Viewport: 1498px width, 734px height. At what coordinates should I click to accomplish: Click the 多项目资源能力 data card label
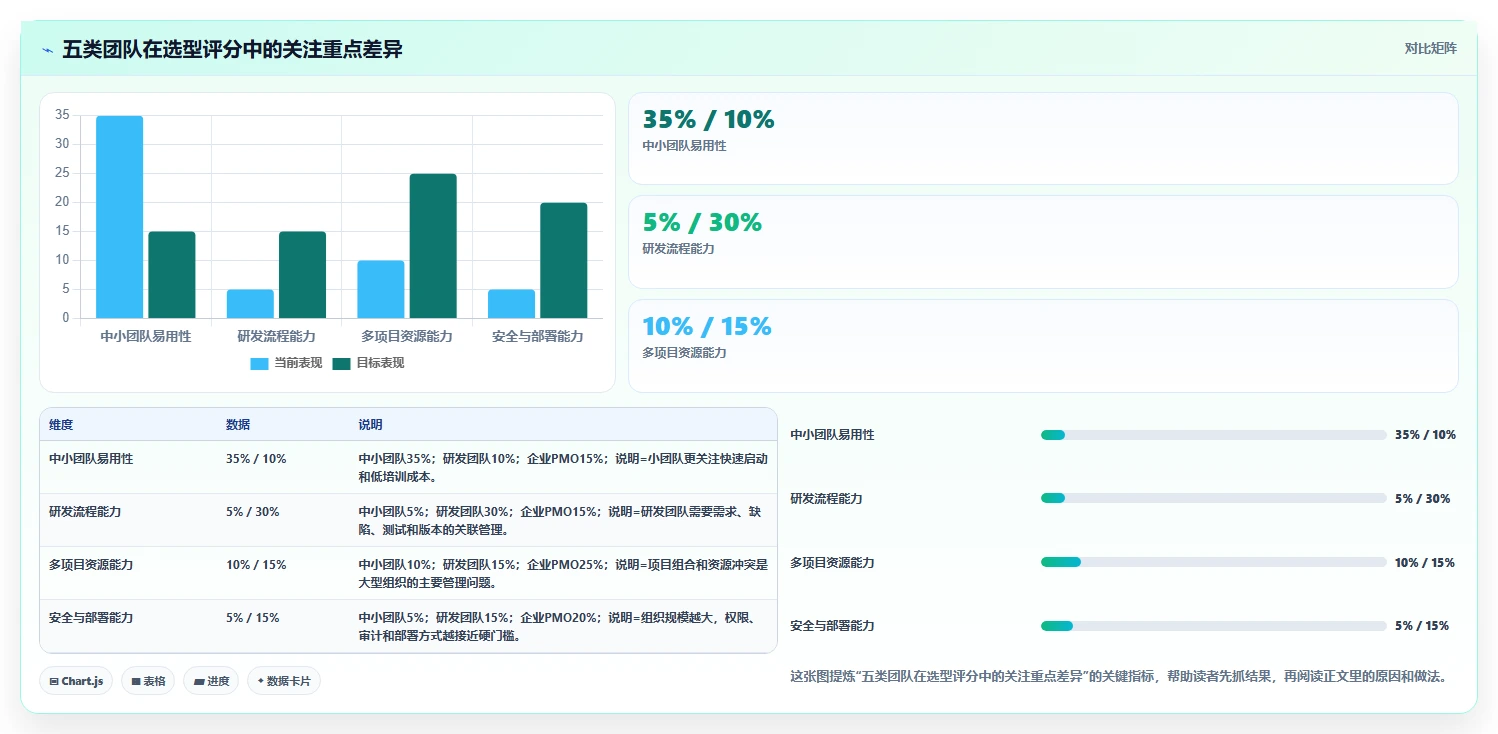(x=684, y=353)
